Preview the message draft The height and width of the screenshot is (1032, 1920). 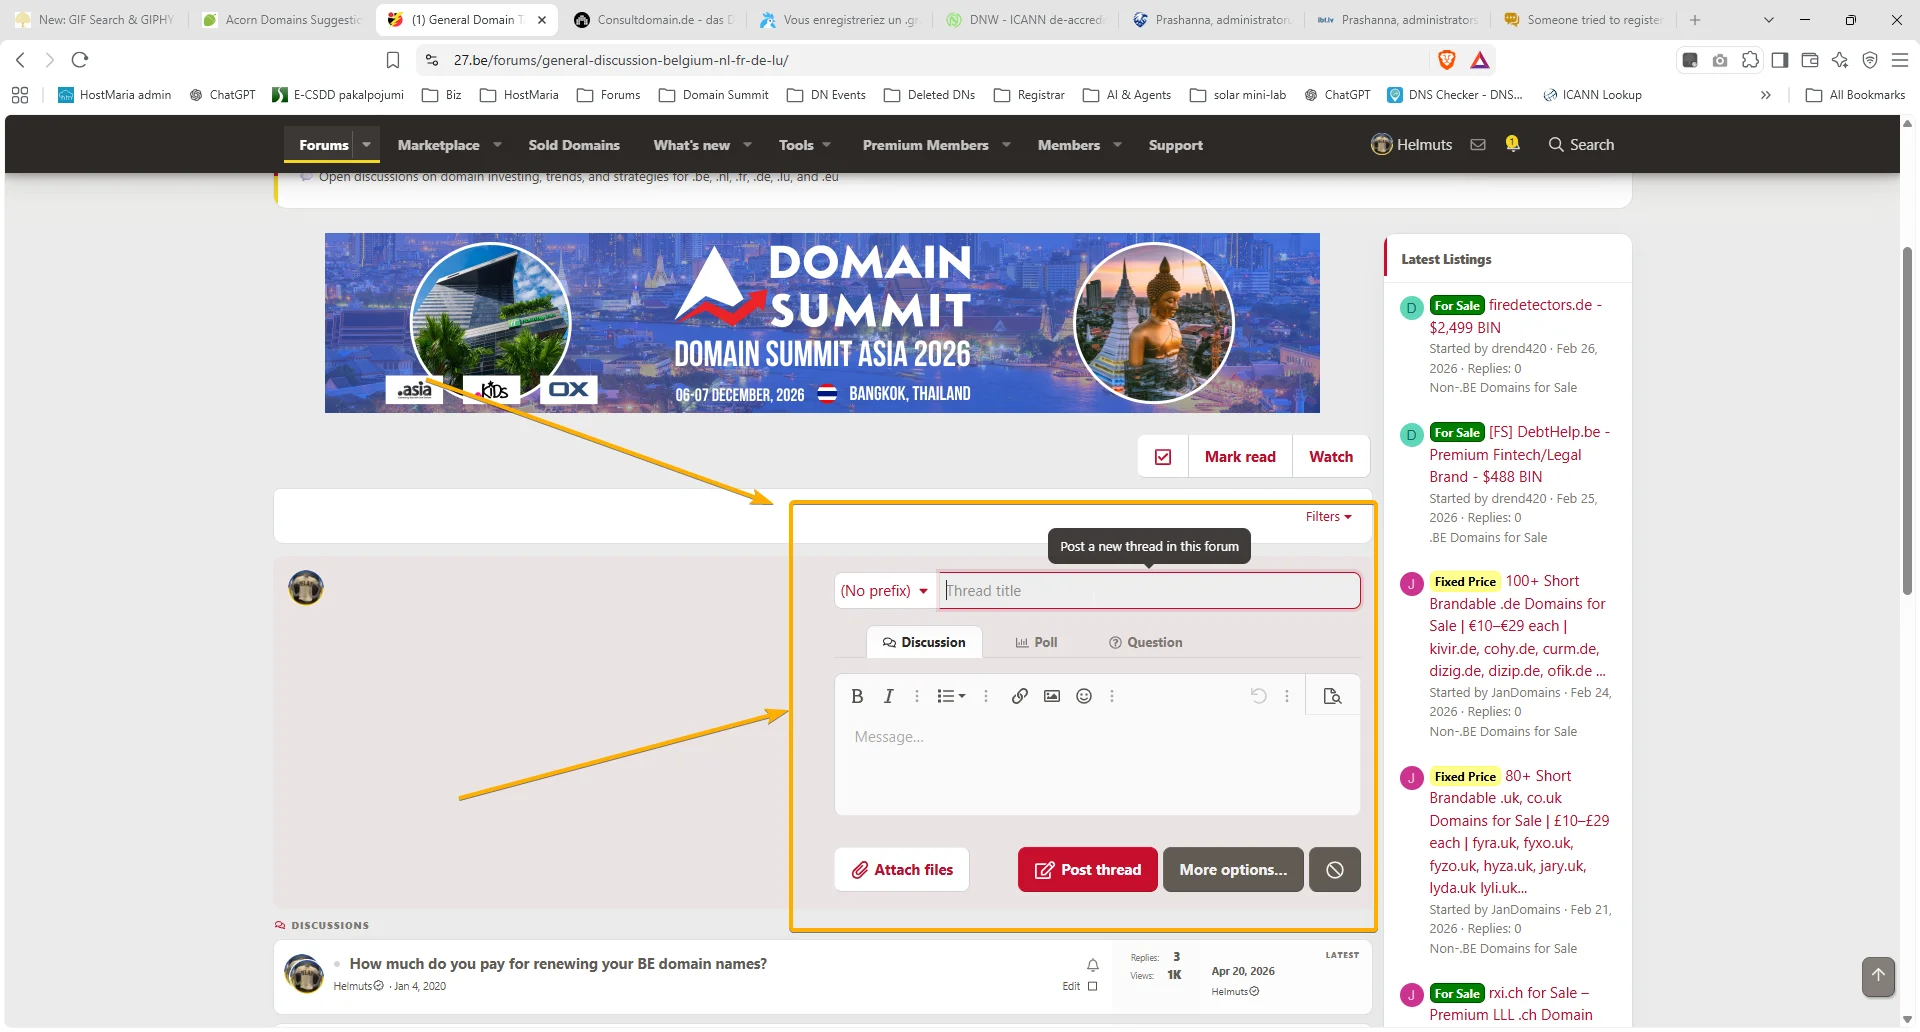(1332, 696)
